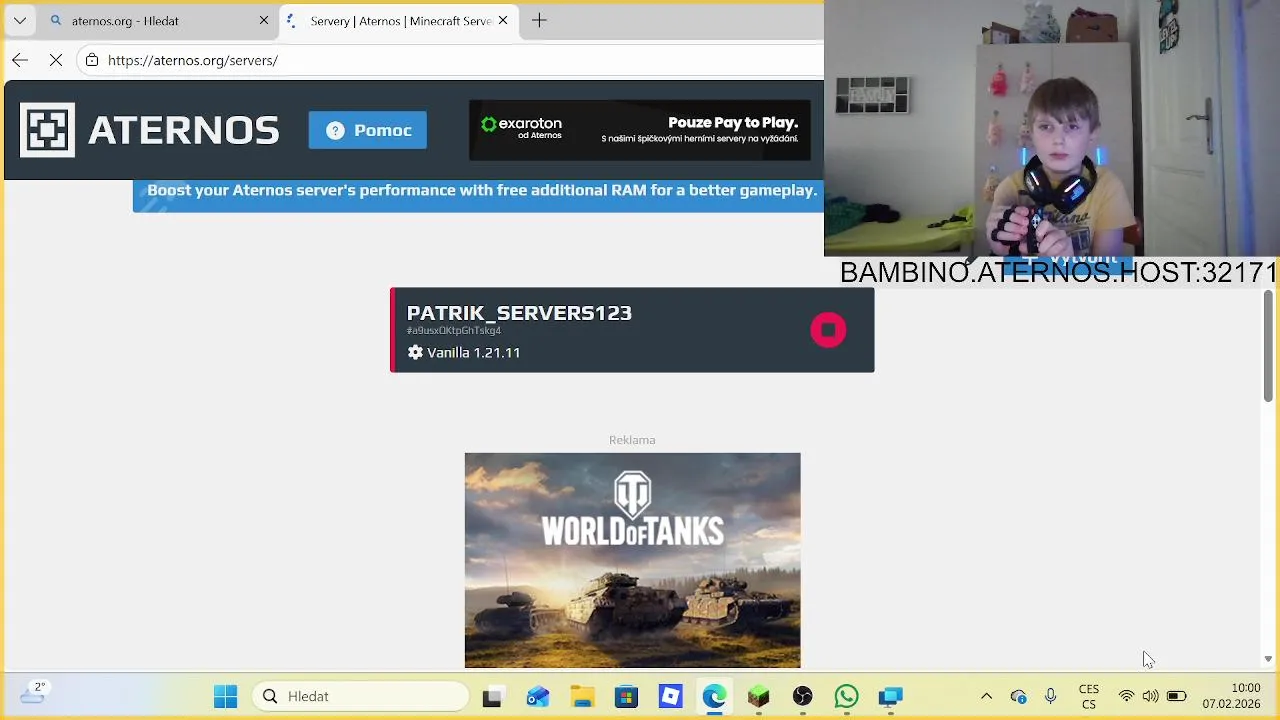Screen dimensions: 1280x720
Task: Open the clock showing 10:00 07.02.2026
Action: tap(1232, 696)
